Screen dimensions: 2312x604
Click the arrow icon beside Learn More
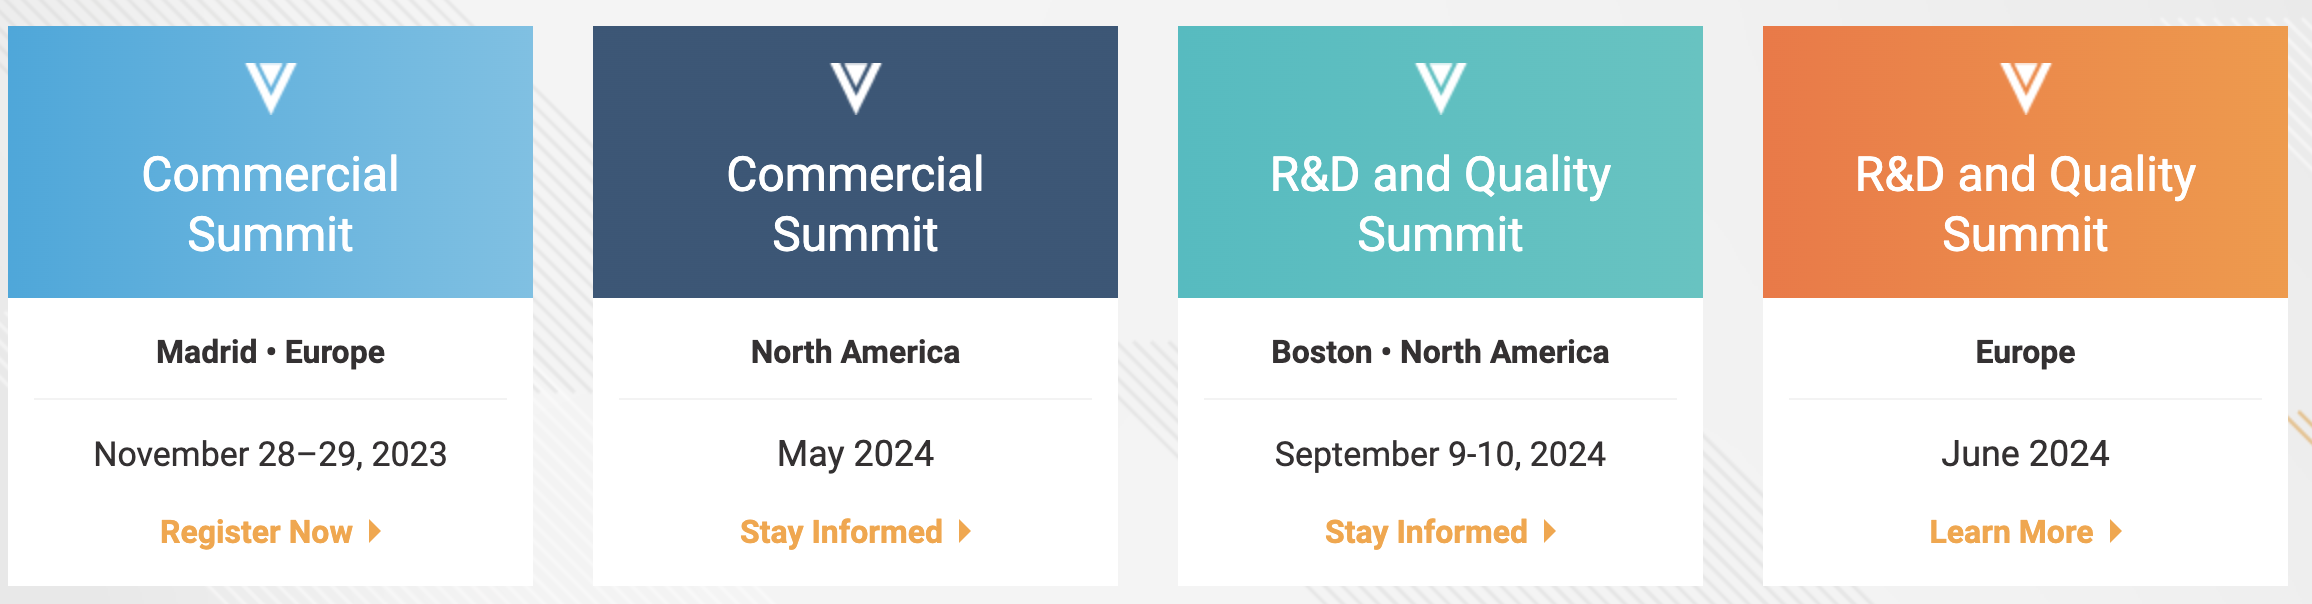click(2116, 531)
